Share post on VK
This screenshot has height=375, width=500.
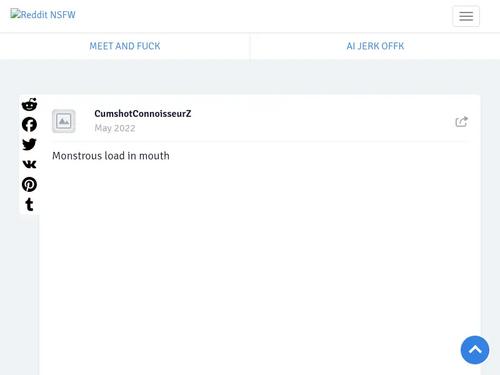[29, 164]
